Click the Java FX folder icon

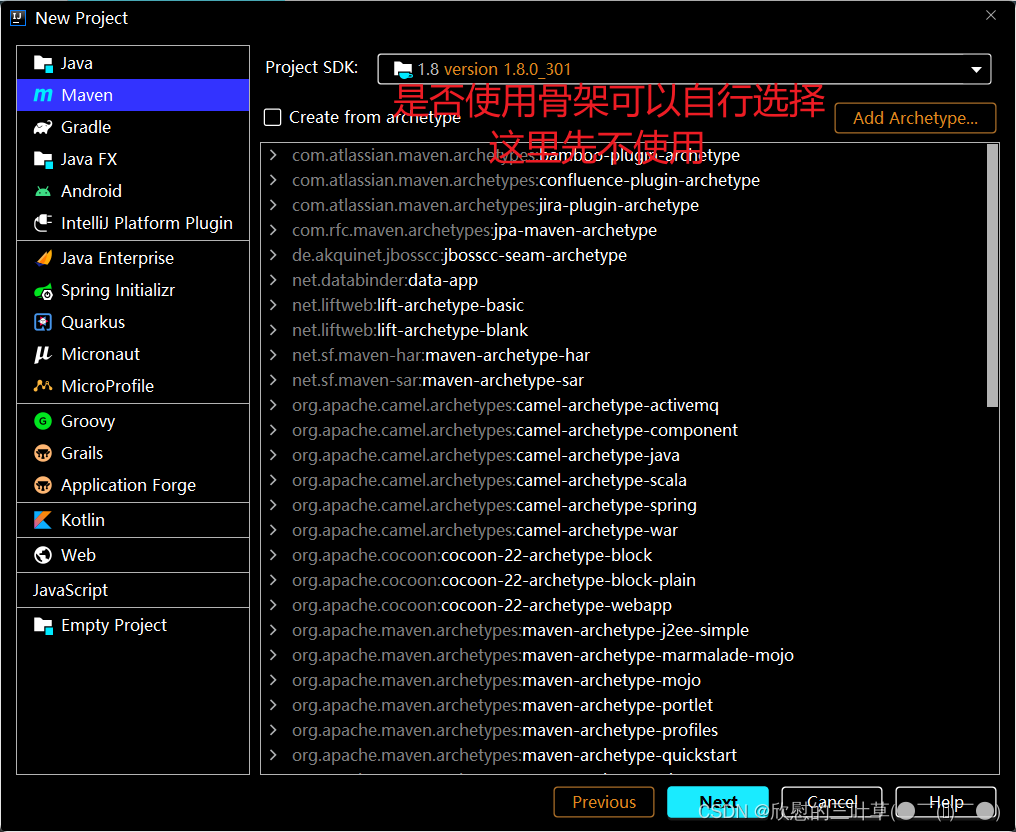click(x=43, y=159)
